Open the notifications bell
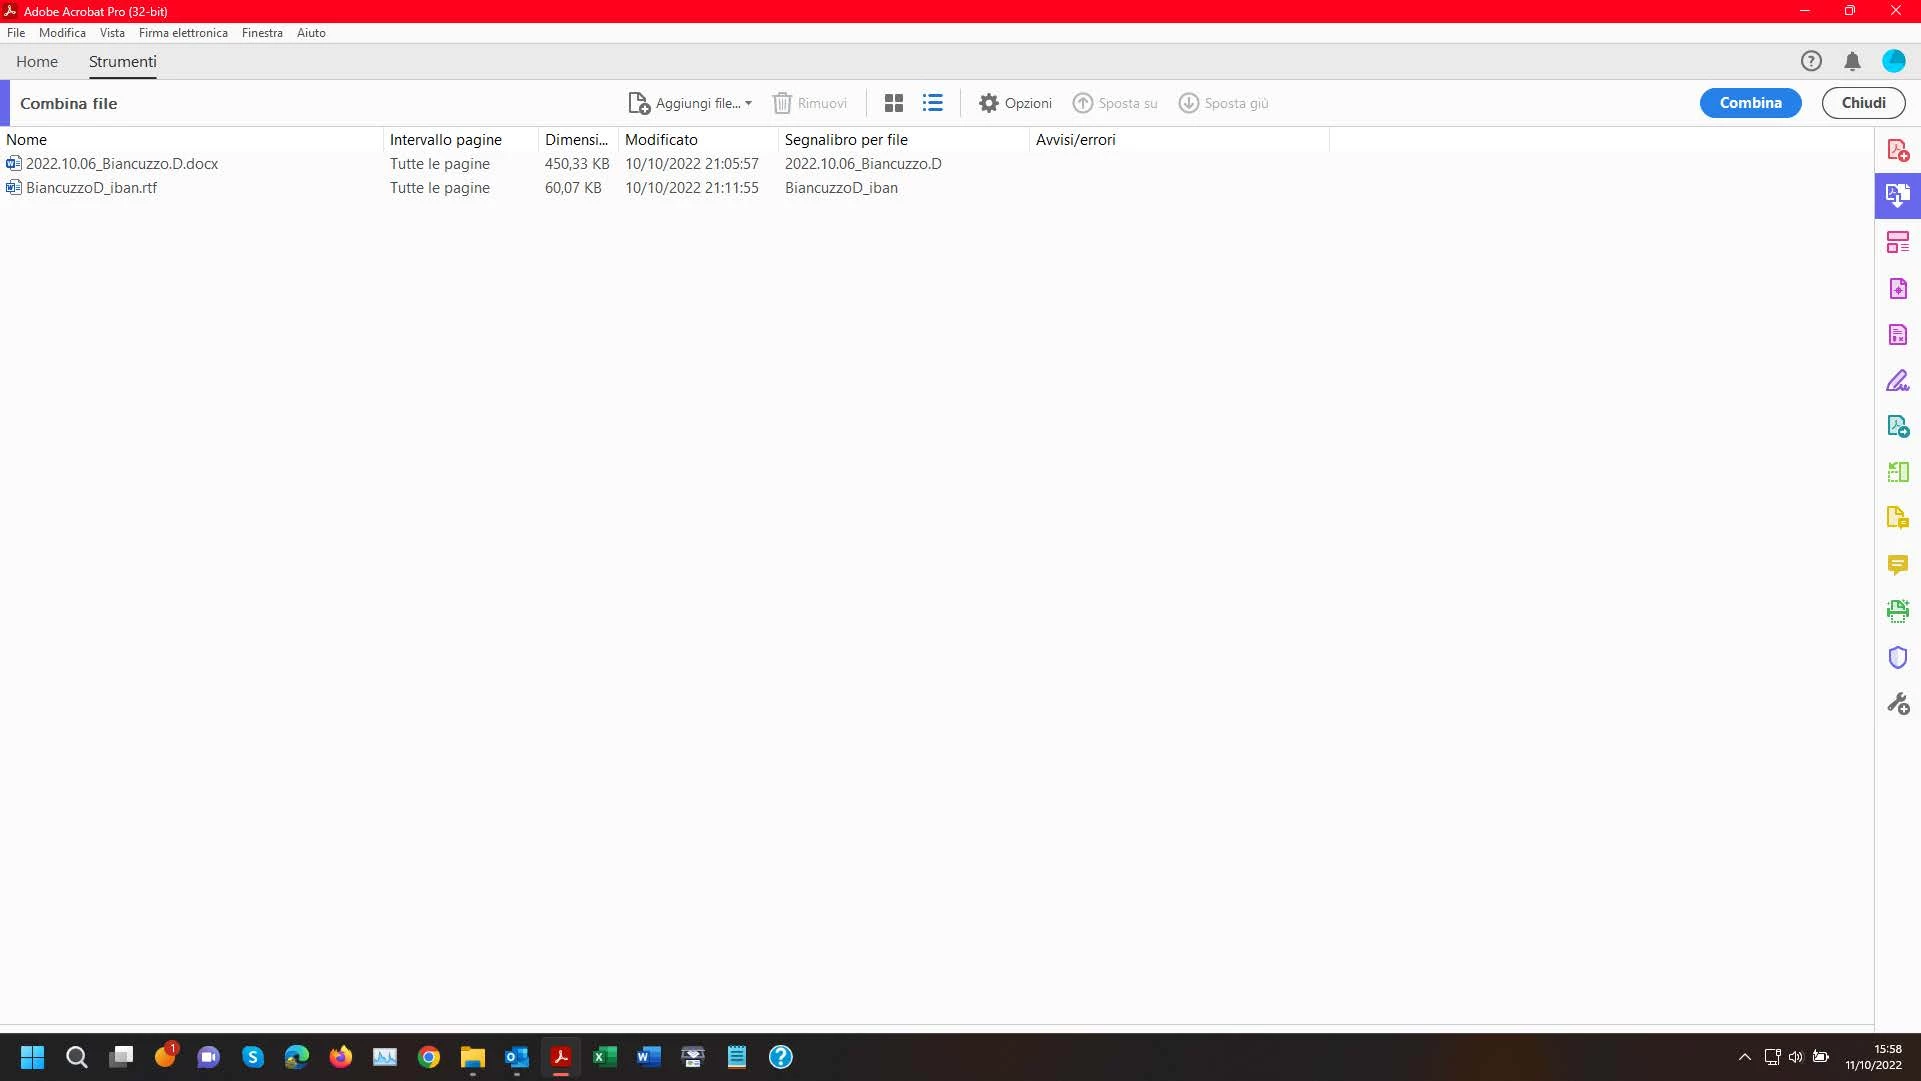The width and height of the screenshot is (1921, 1081). (x=1851, y=62)
